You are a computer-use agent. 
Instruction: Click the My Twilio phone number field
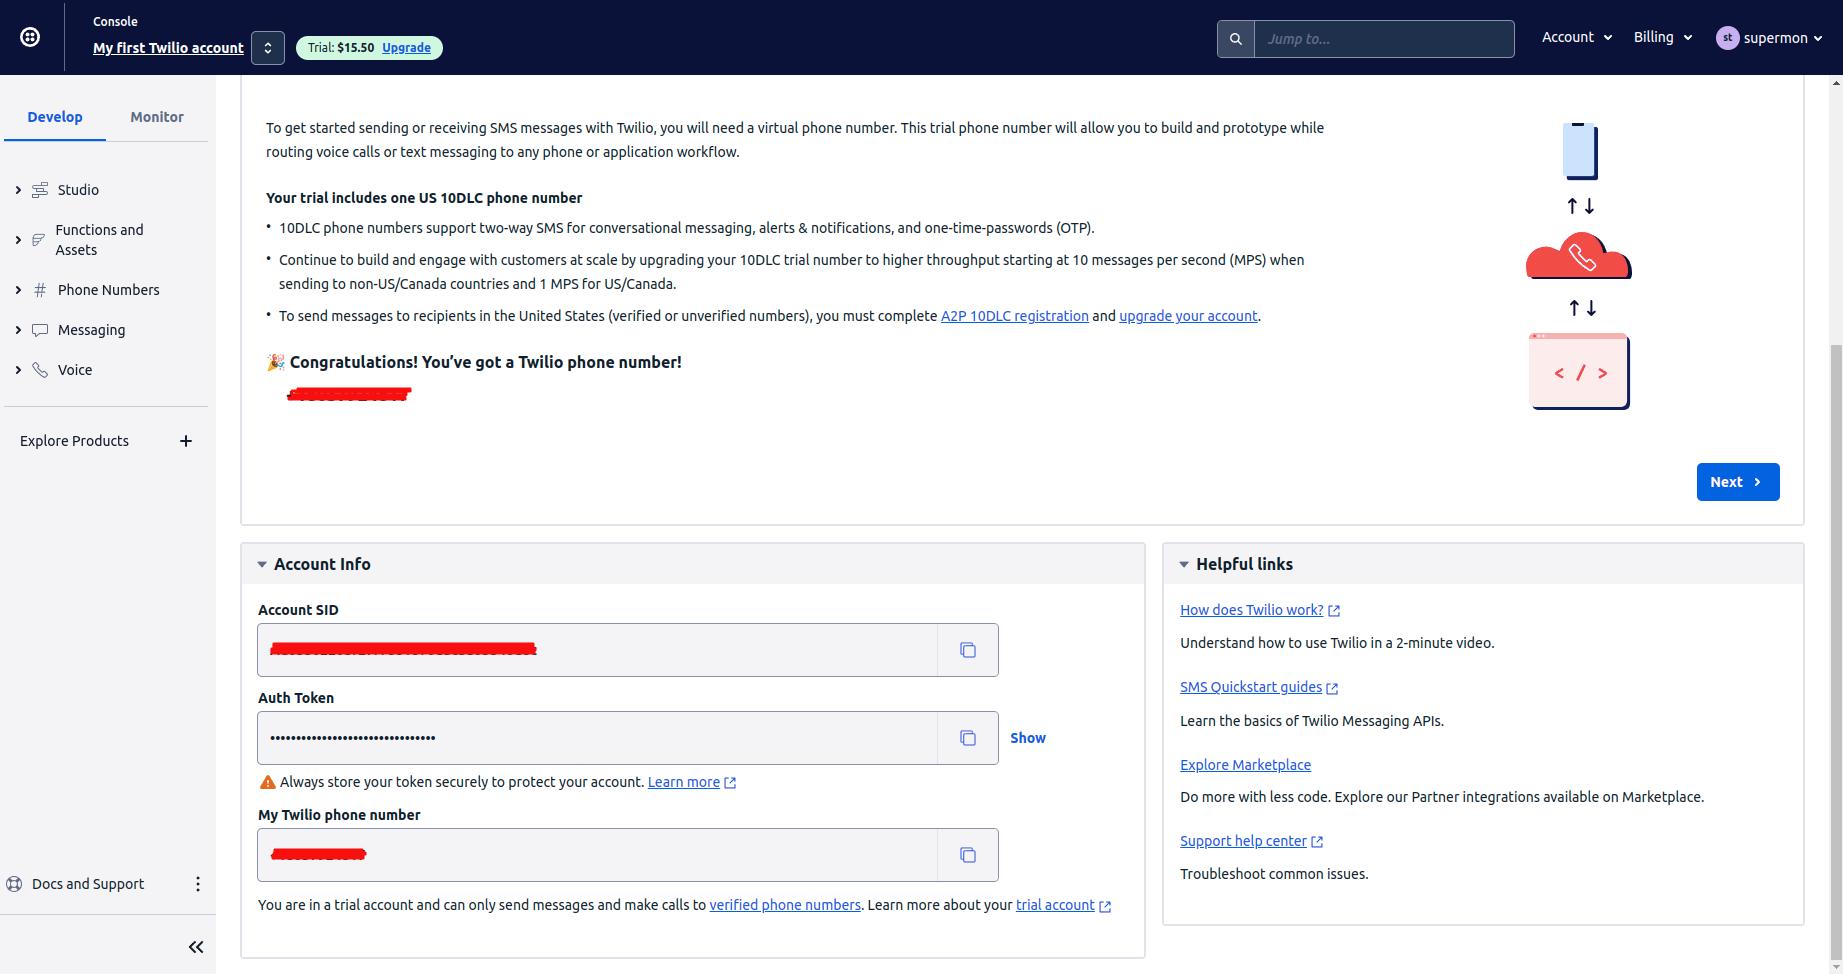click(x=598, y=855)
